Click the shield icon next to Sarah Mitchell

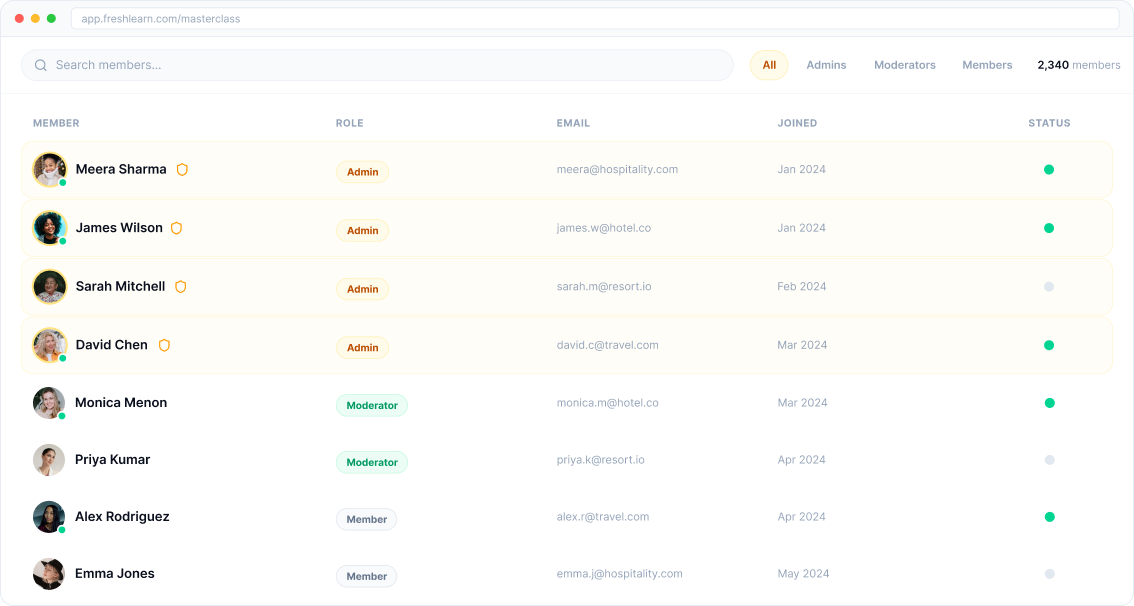pos(181,287)
